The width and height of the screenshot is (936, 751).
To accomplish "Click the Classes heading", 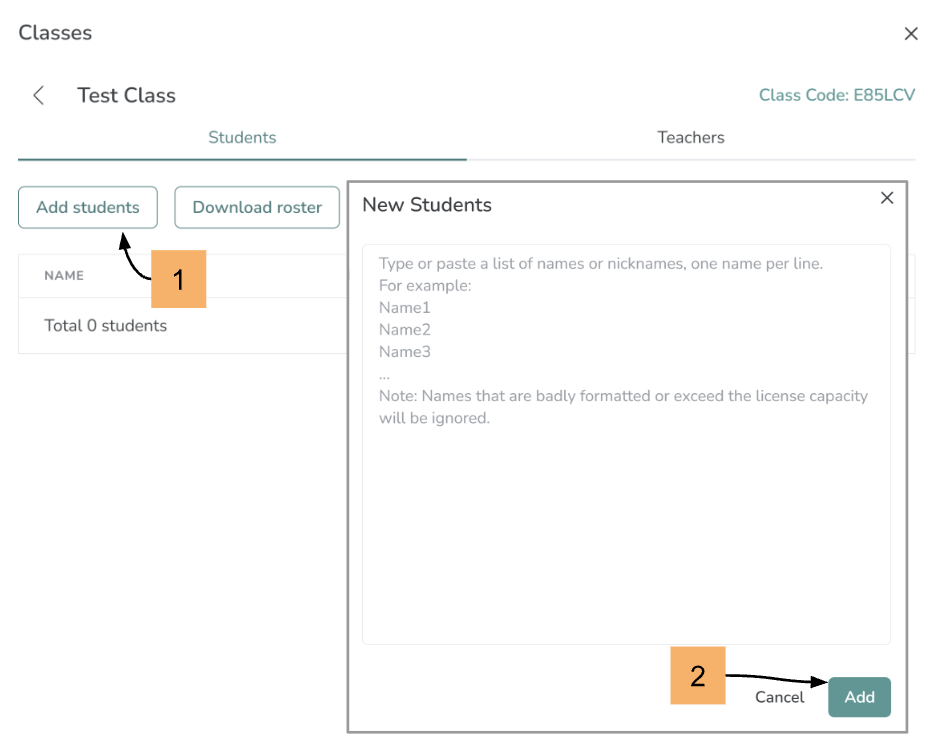I will (x=55, y=33).
